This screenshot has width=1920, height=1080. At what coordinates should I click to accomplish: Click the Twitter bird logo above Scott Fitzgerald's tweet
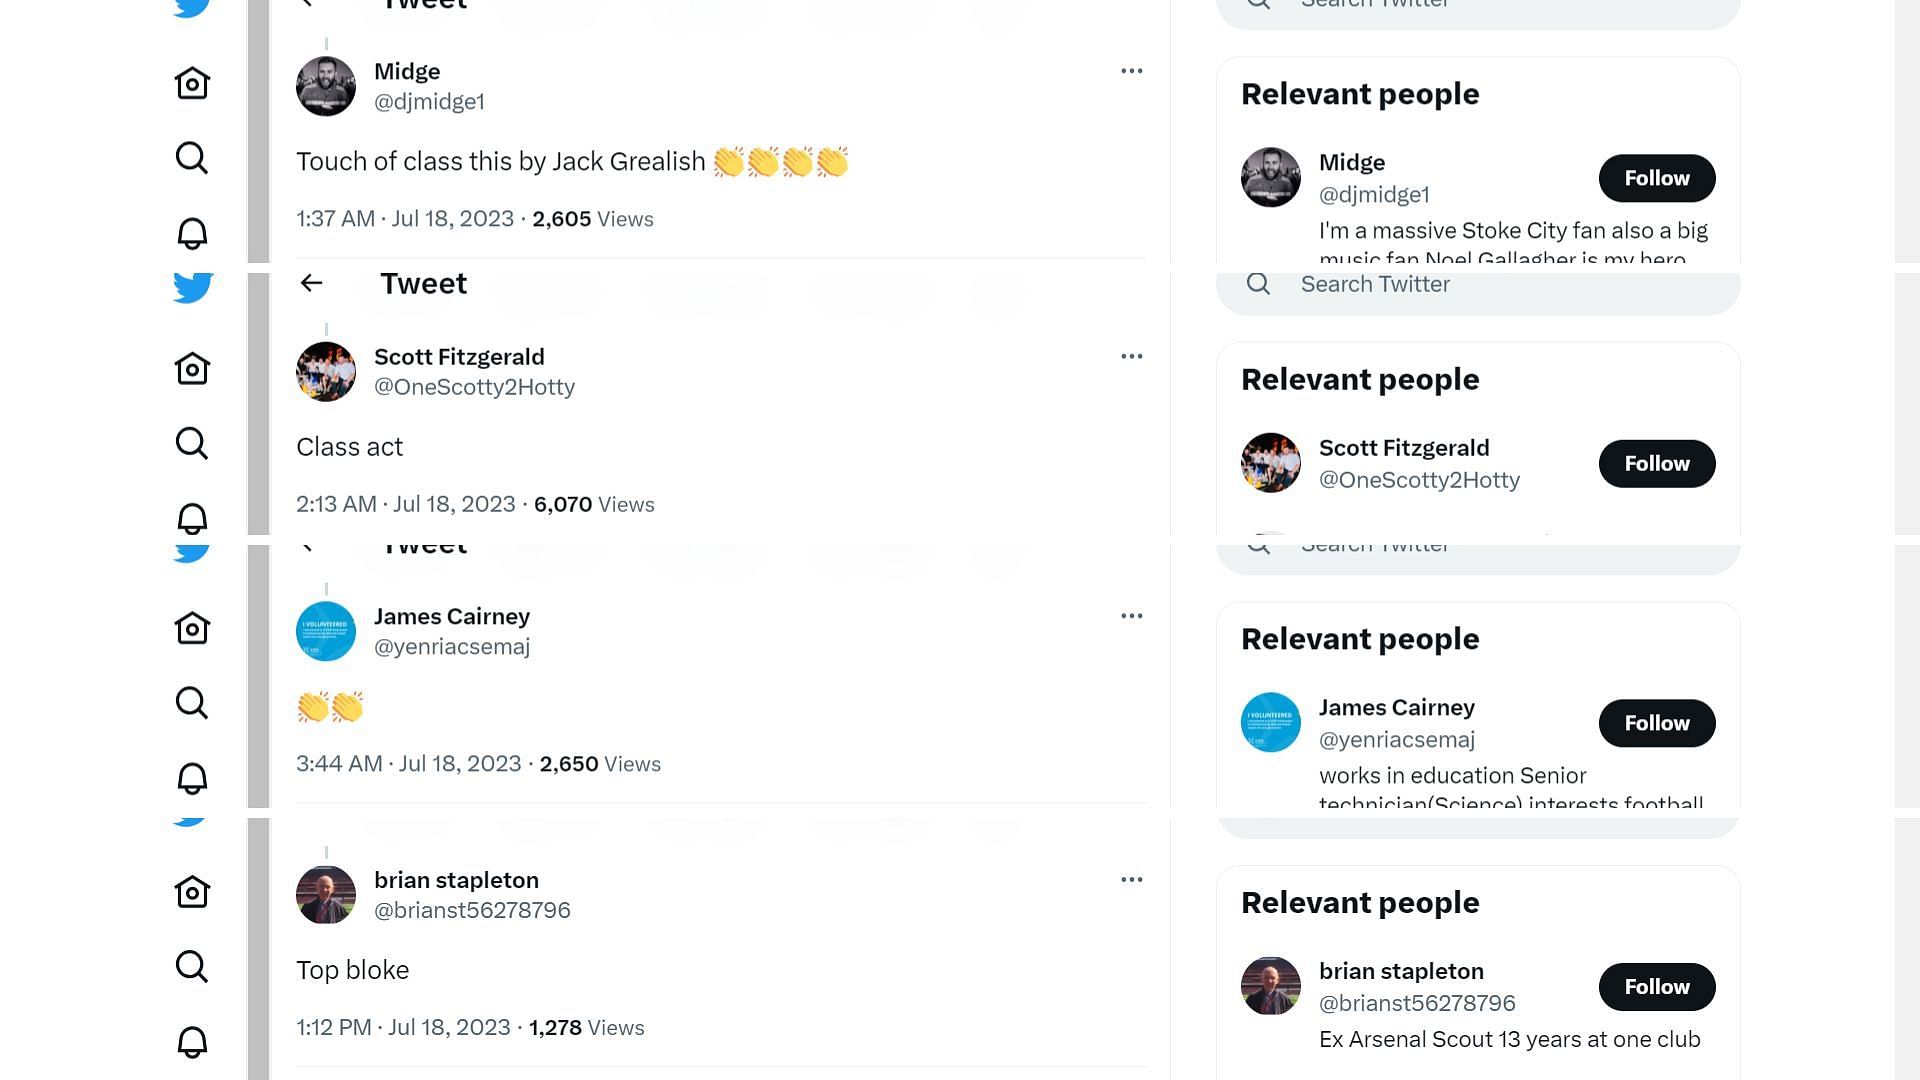pyautogui.click(x=192, y=288)
